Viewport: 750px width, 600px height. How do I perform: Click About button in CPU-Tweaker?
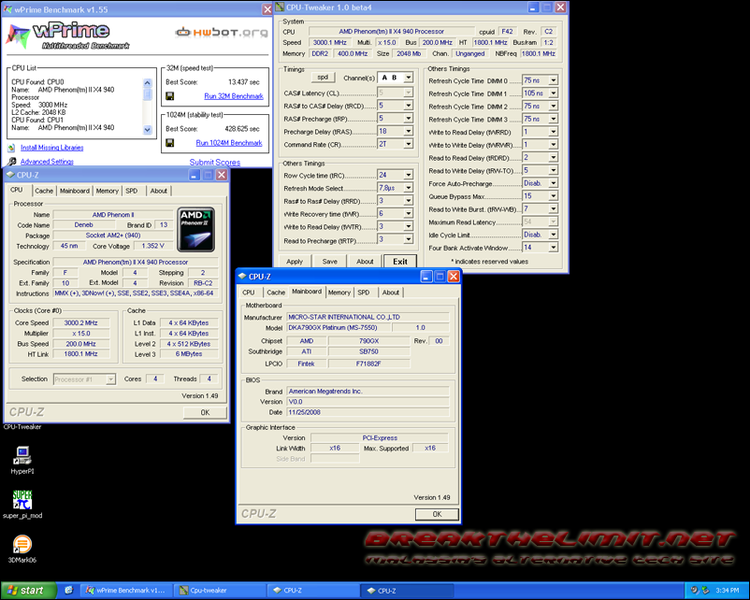click(x=364, y=261)
